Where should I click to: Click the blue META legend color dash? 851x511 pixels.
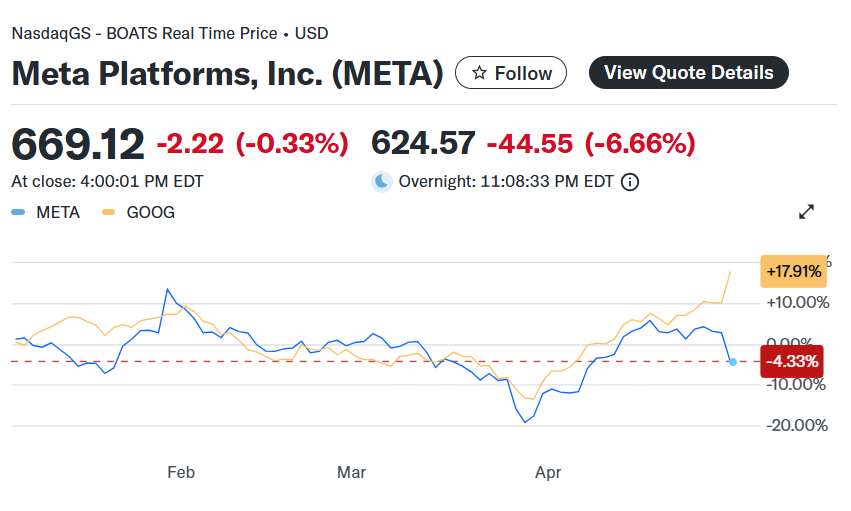tap(19, 212)
